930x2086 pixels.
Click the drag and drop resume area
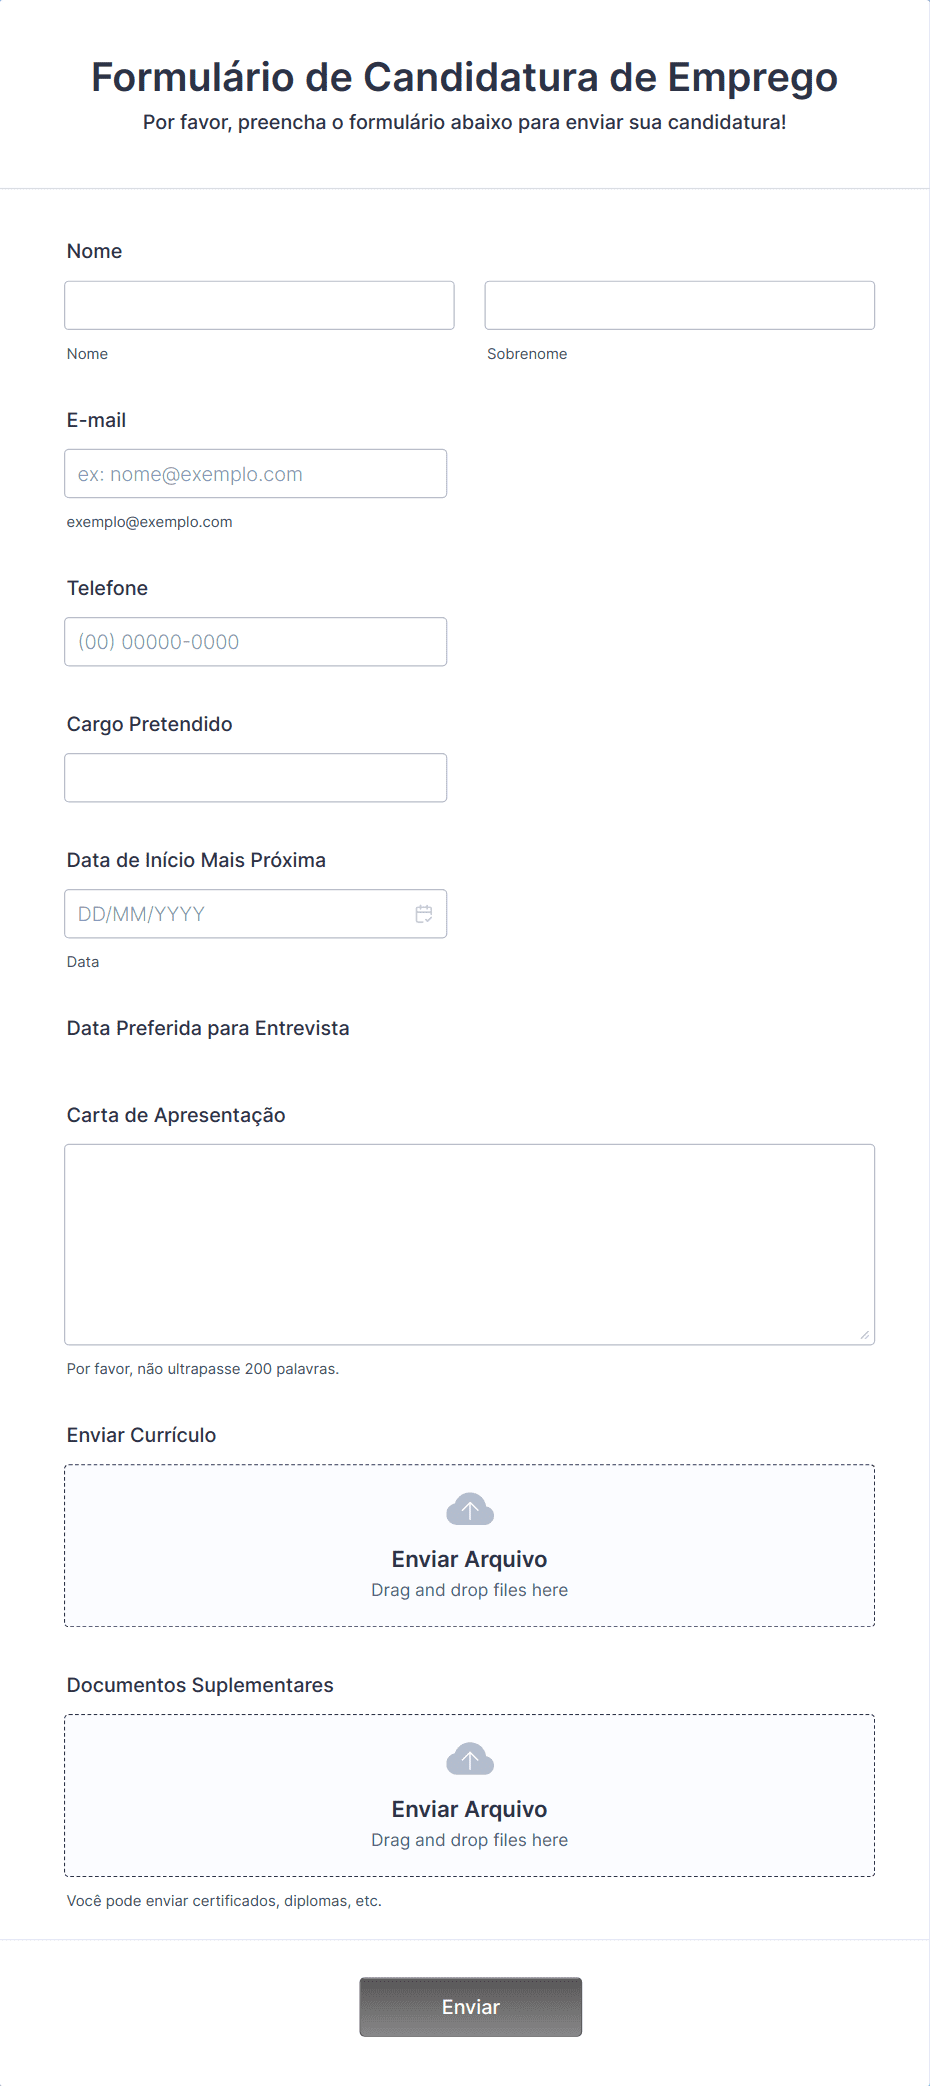(x=469, y=1590)
